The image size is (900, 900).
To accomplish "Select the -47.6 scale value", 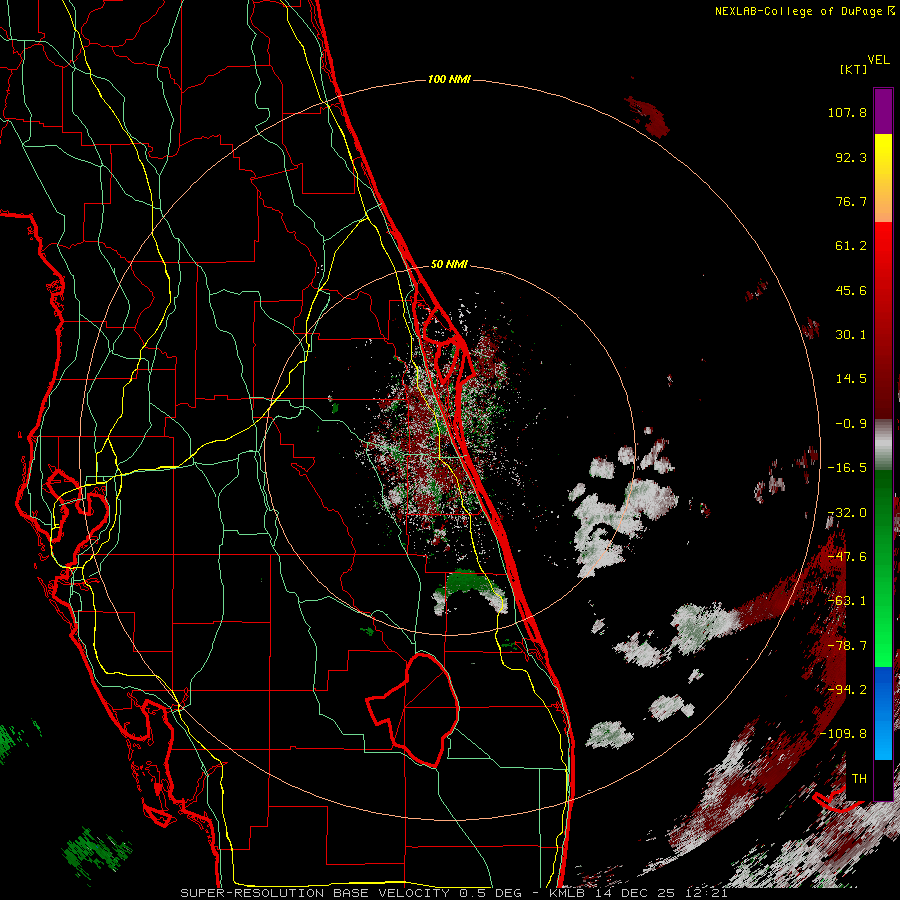I will 847,557.
